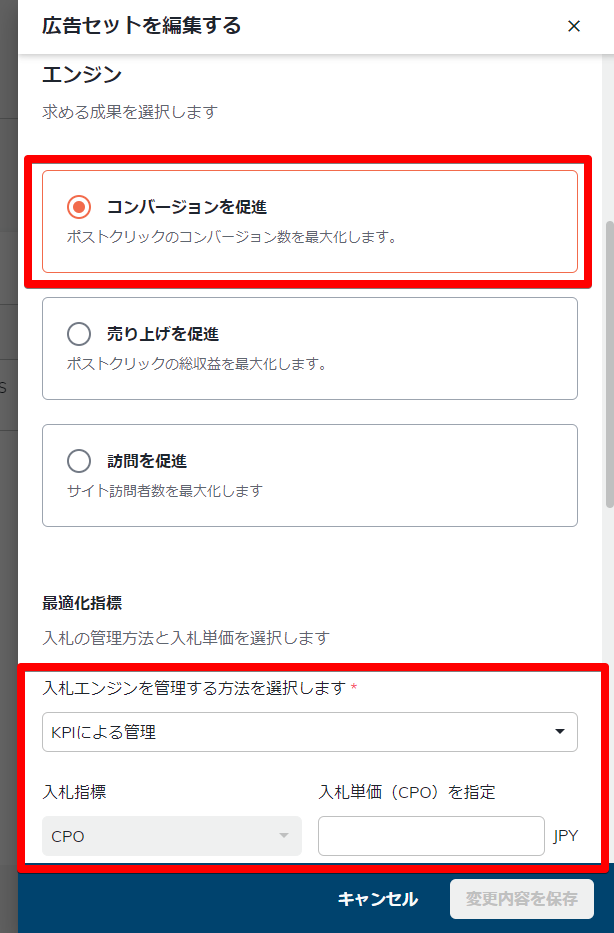The height and width of the screenshot is (933, 614).
Task: Click the 入札エンジンを管理する方法を選択します label
Action: point(194,688)
